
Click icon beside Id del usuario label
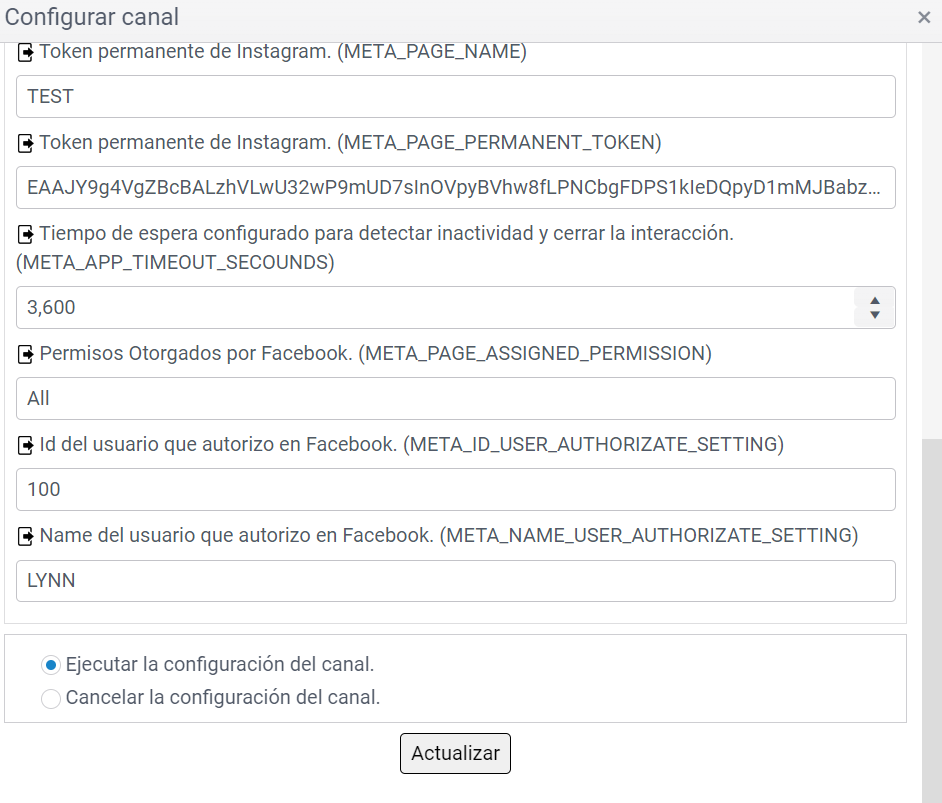click(26, 445)
